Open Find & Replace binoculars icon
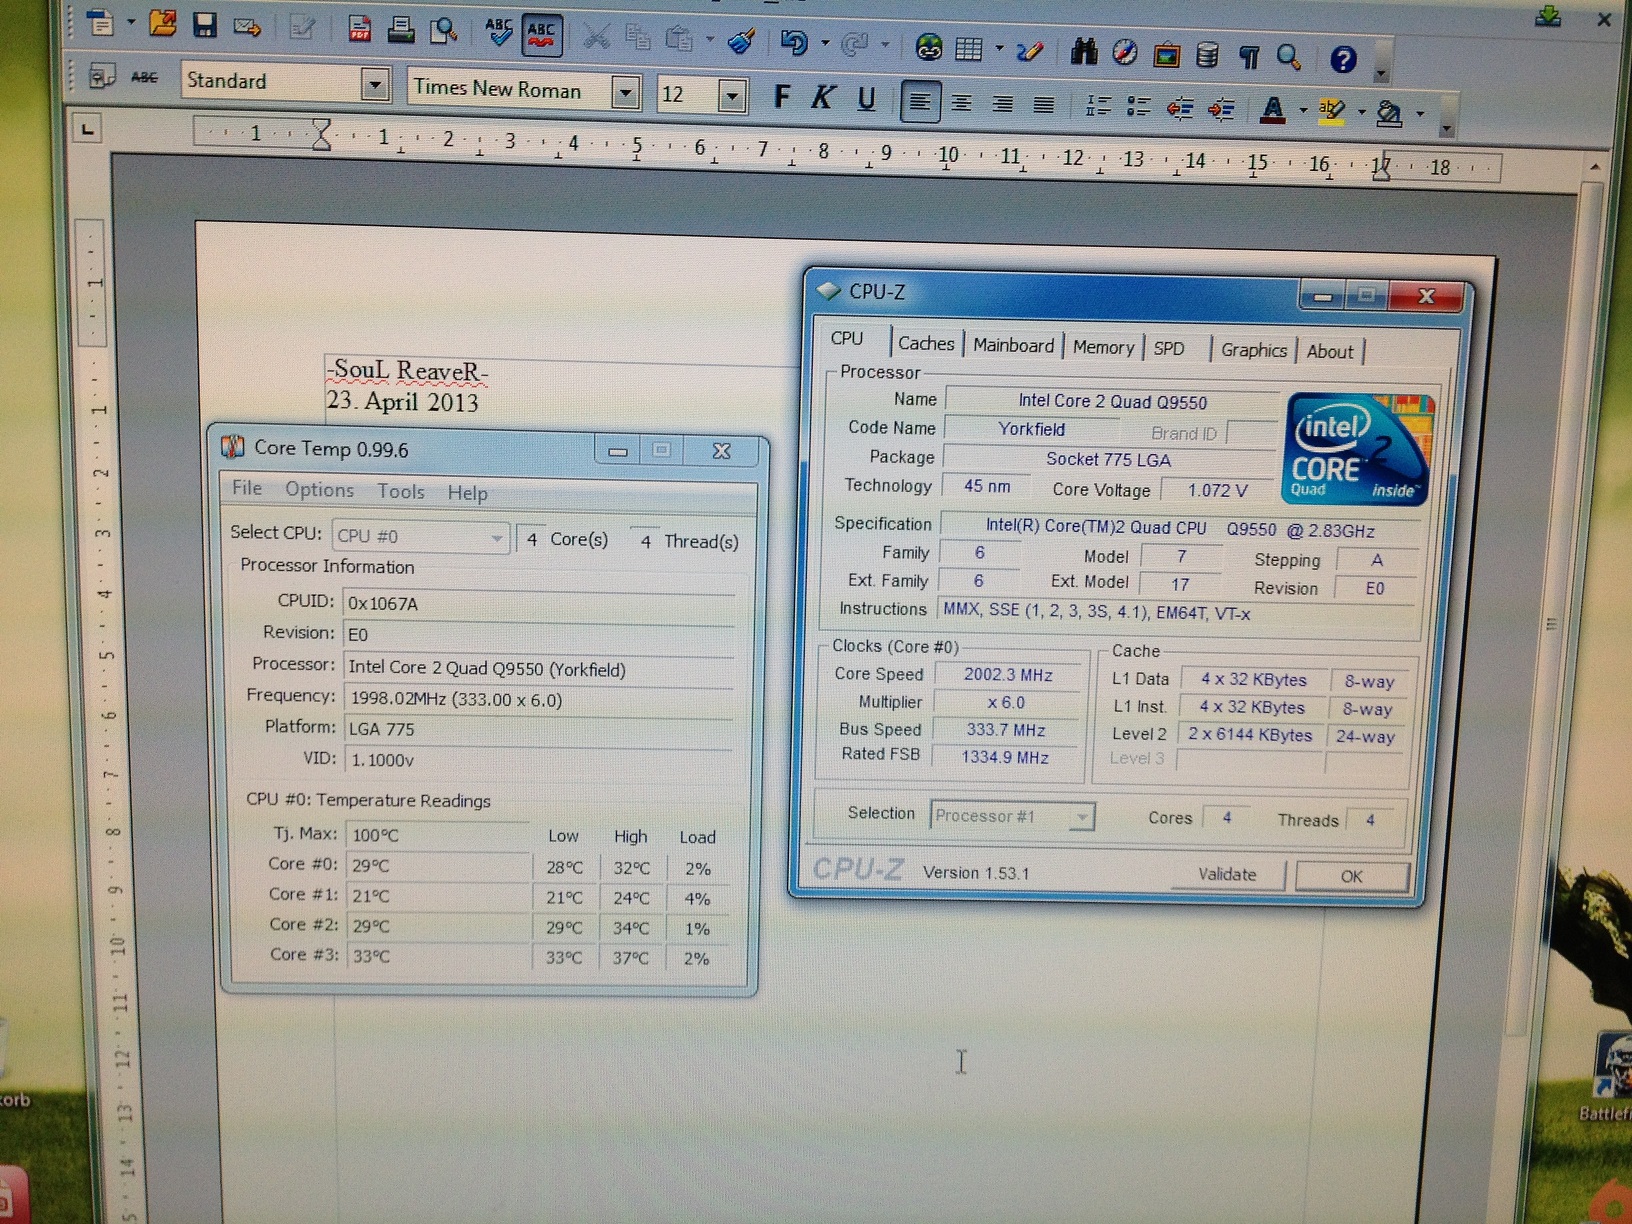Screen dimensions: 1632x1224 [1083, 52]
